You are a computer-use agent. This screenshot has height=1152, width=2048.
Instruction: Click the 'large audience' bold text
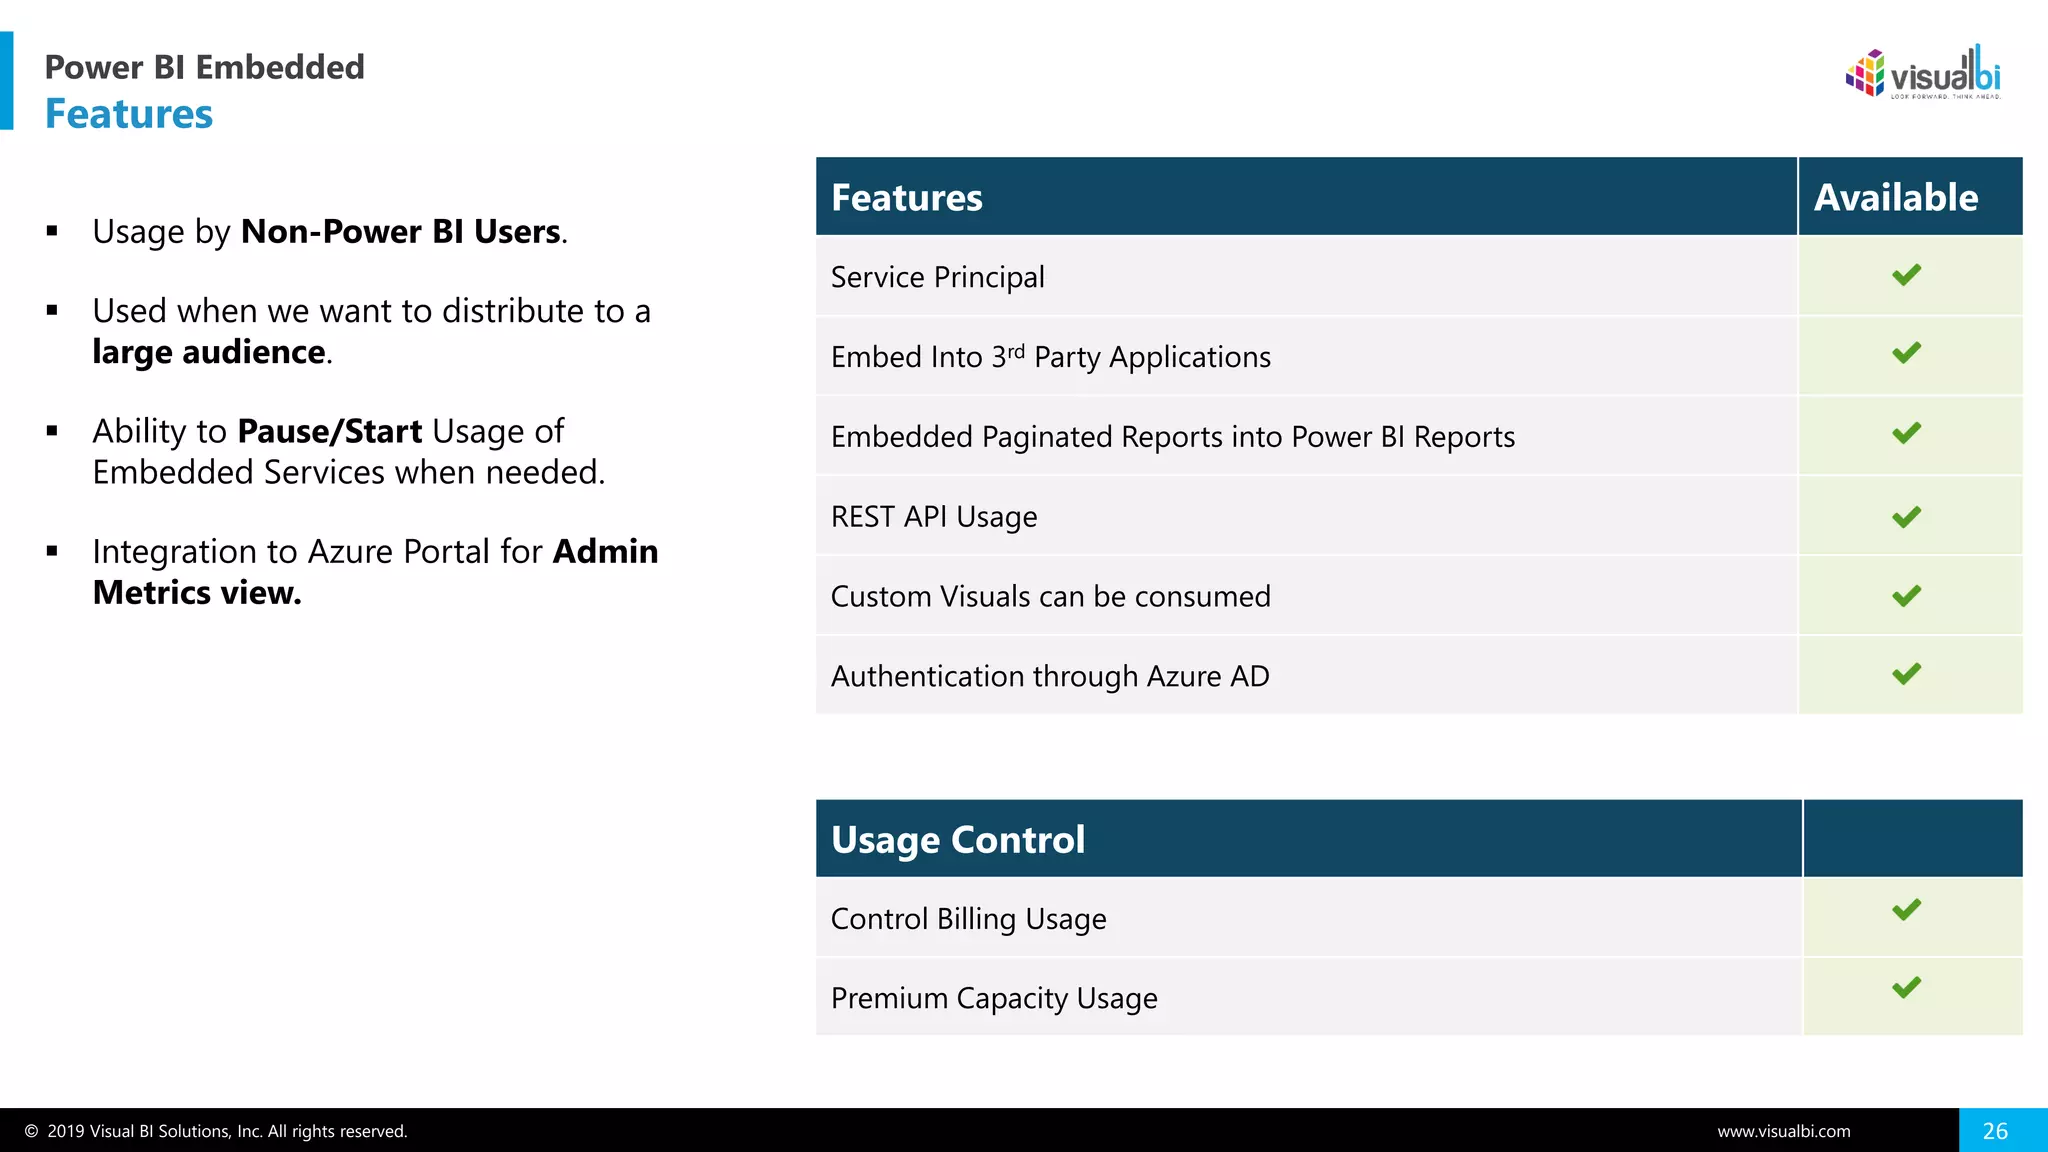click(209, 352)
